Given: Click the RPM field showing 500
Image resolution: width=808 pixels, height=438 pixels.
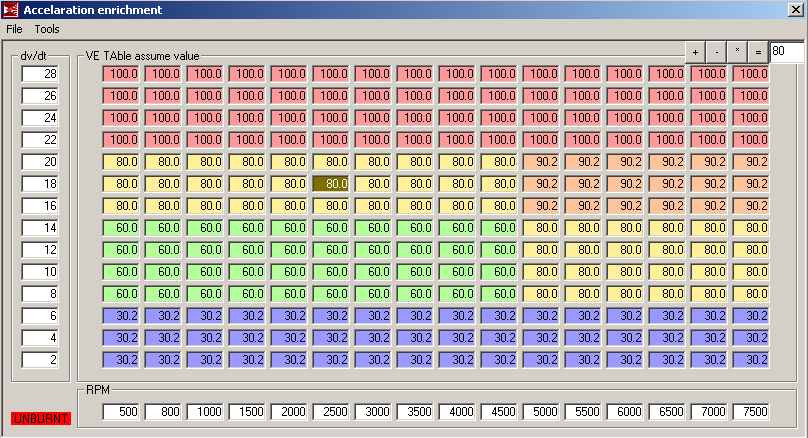Looking at the screenshot, I should 122,412.
